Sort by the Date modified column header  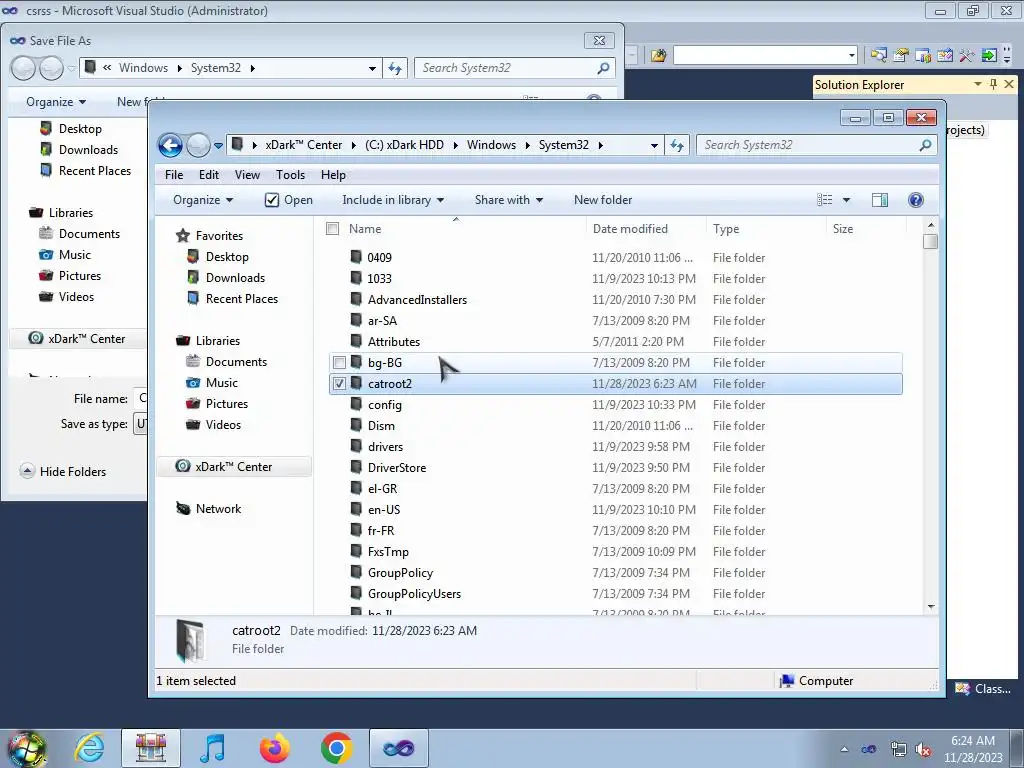point(647,229)
